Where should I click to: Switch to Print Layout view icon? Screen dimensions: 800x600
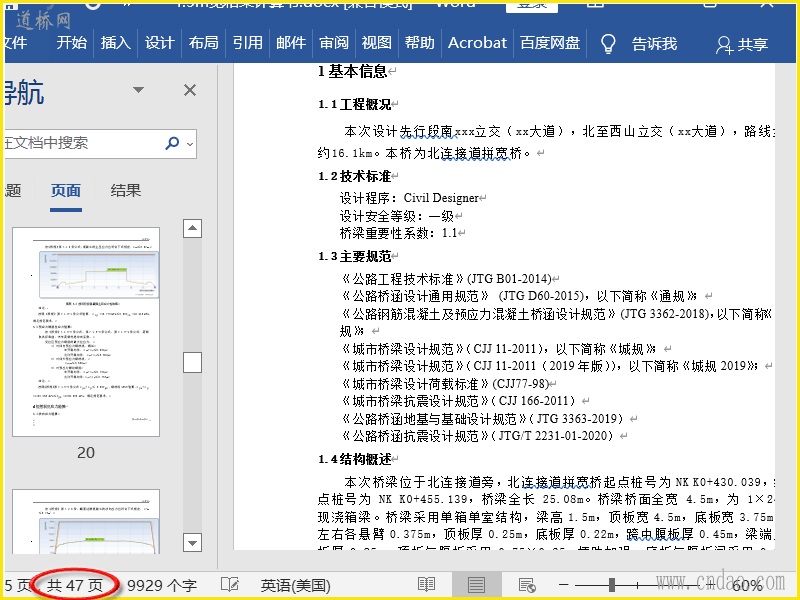pos(477,585)
